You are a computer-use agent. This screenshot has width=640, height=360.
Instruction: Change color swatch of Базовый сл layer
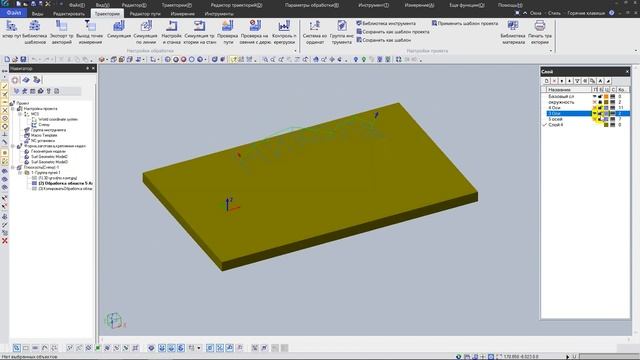(x=607, y=96)
